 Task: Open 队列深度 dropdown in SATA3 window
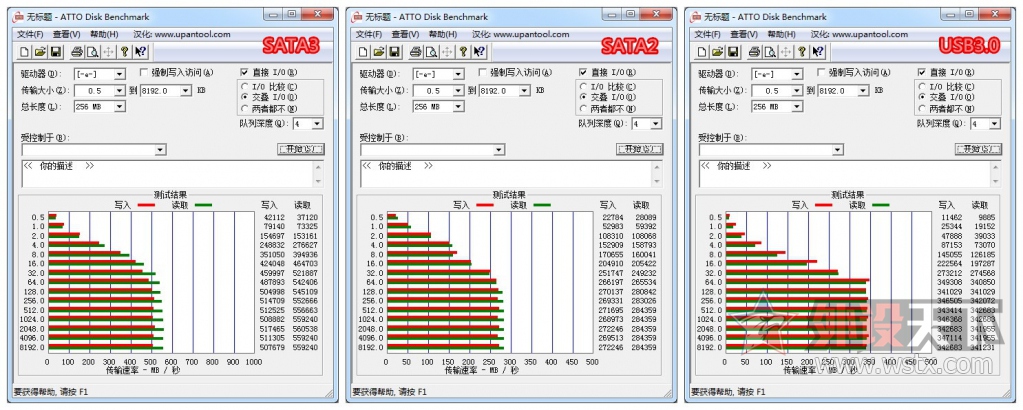318,123
